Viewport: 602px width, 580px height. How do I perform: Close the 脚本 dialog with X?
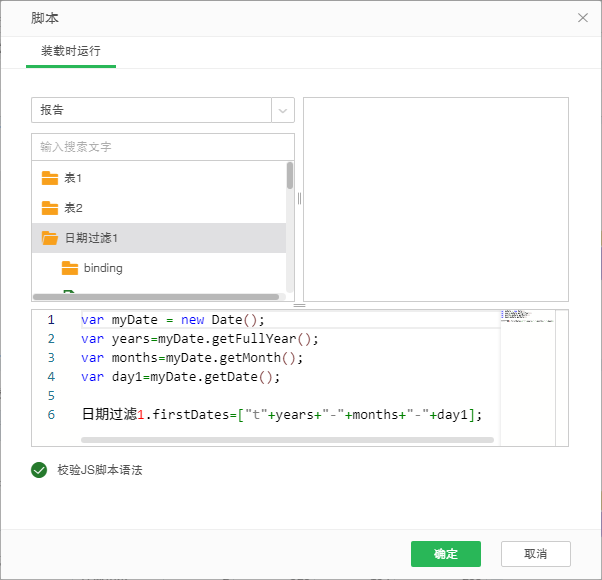point(583,18)
